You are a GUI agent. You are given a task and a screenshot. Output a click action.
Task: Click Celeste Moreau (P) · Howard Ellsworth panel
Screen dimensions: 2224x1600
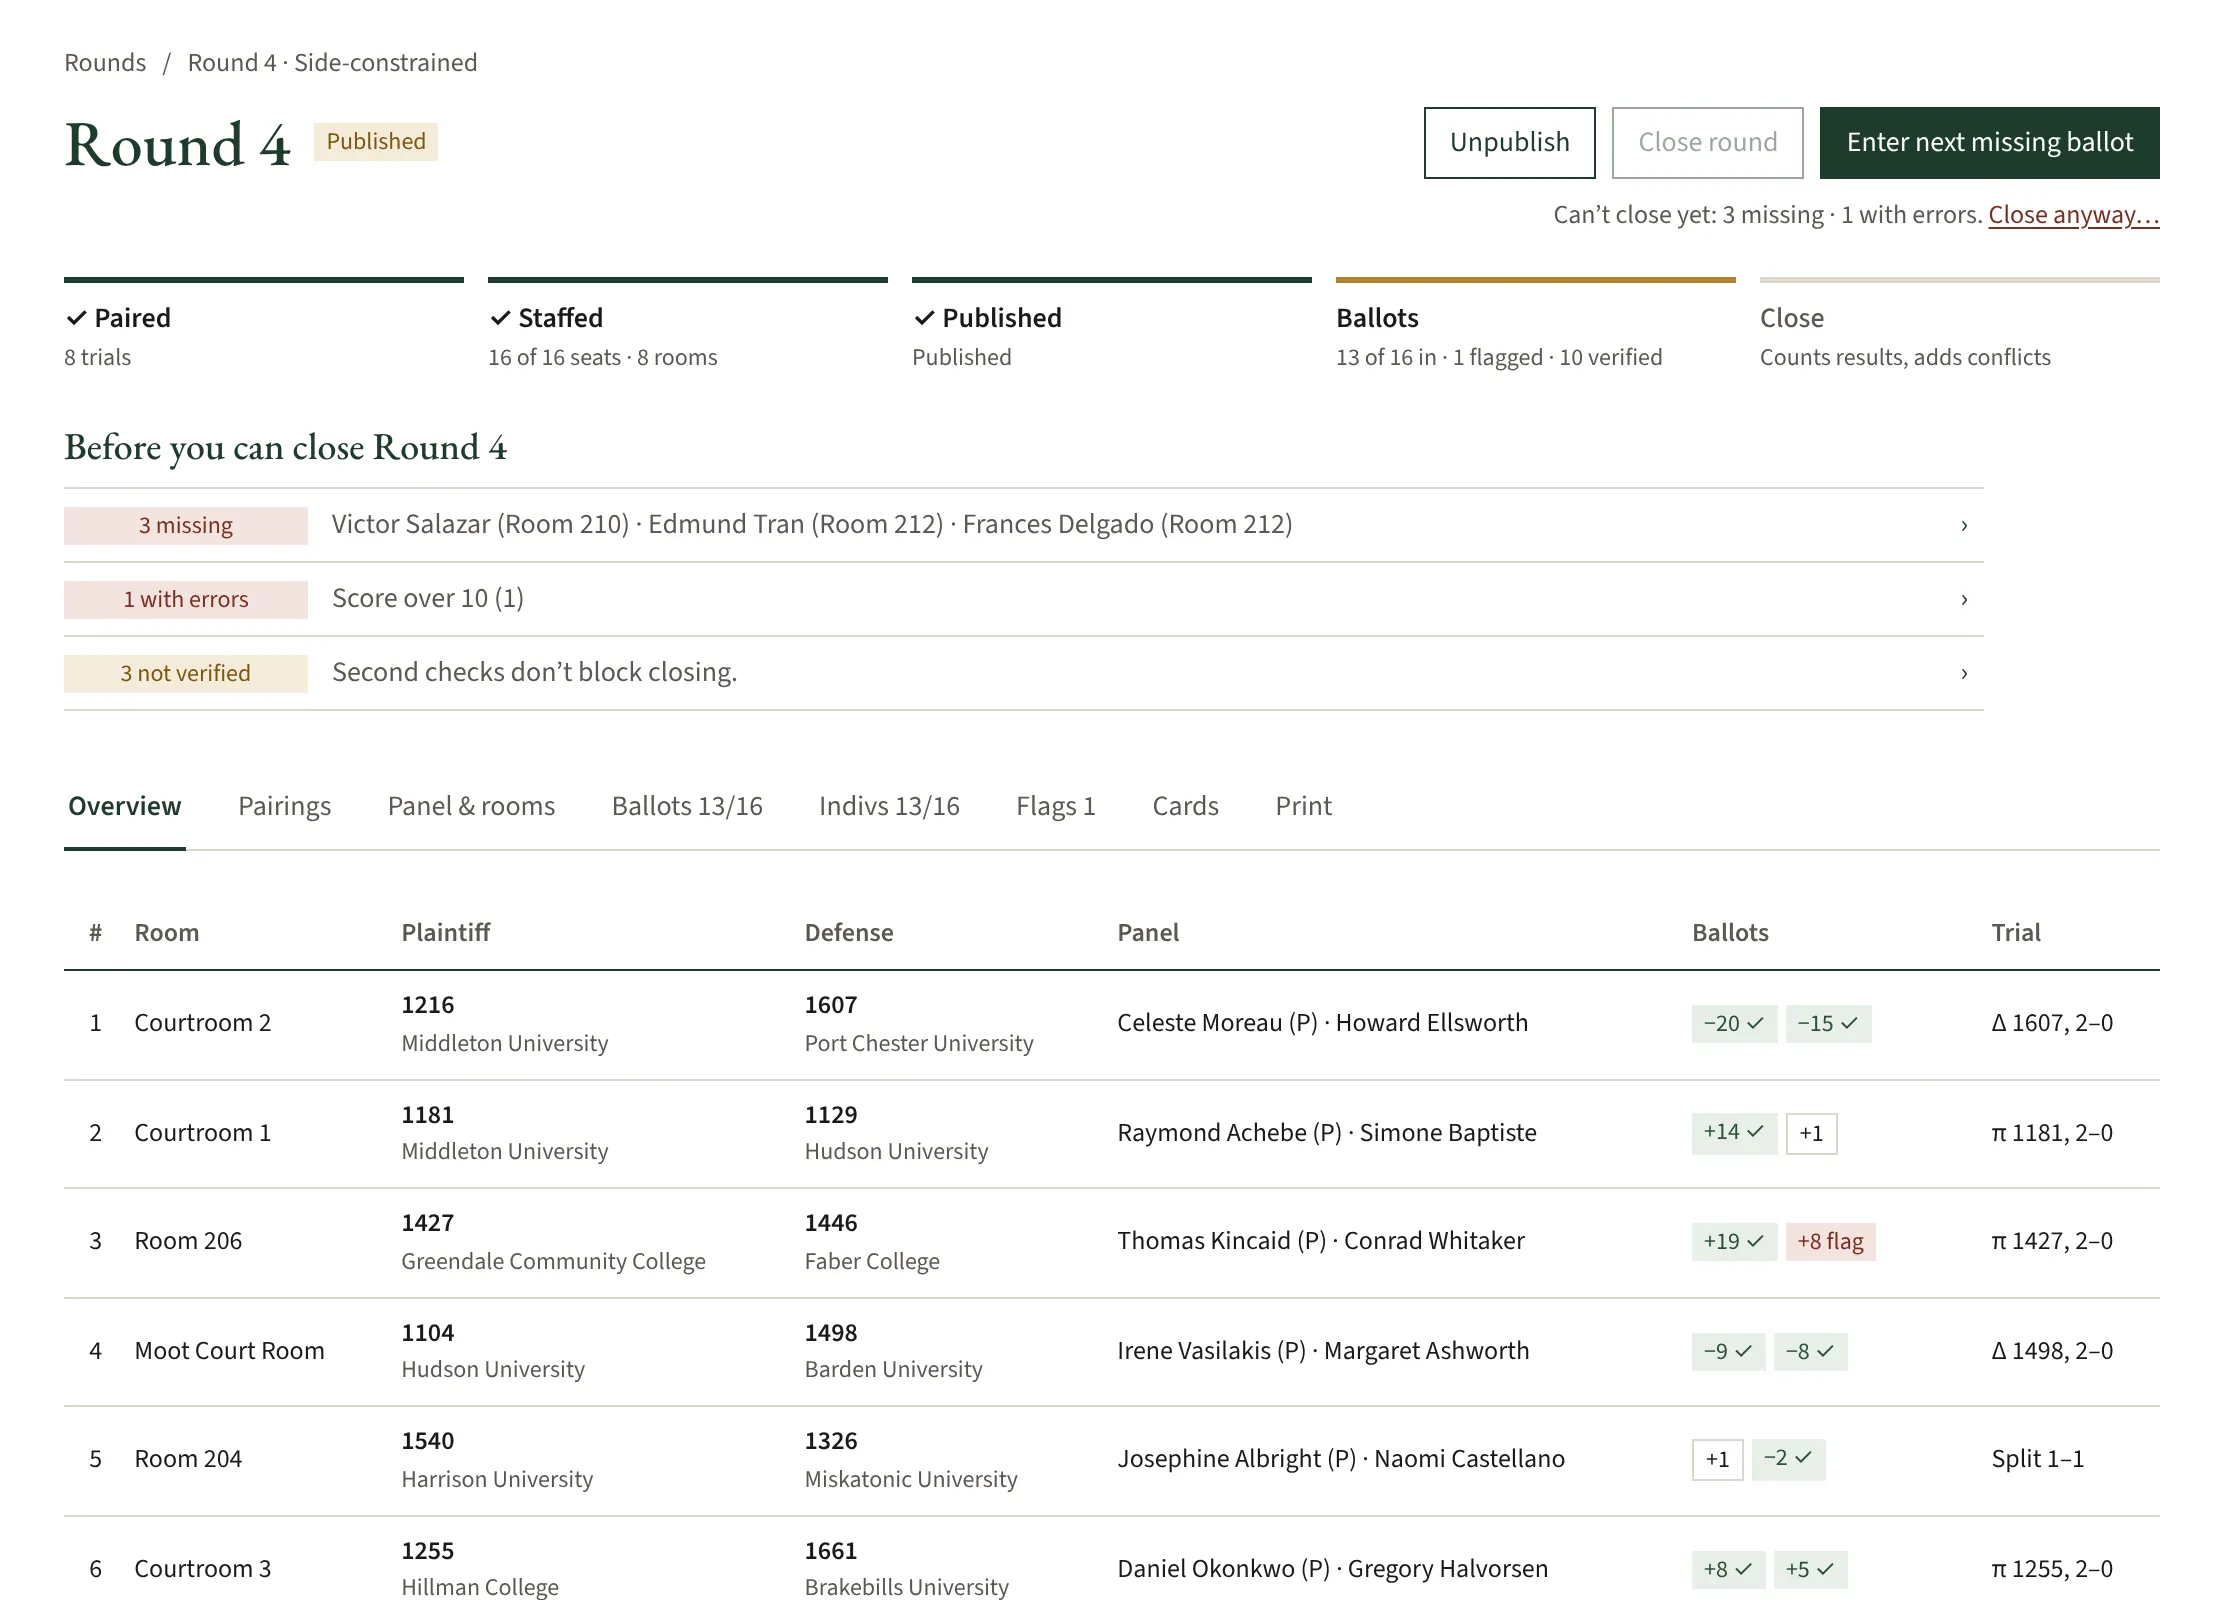click(x=1322, y=1023)
